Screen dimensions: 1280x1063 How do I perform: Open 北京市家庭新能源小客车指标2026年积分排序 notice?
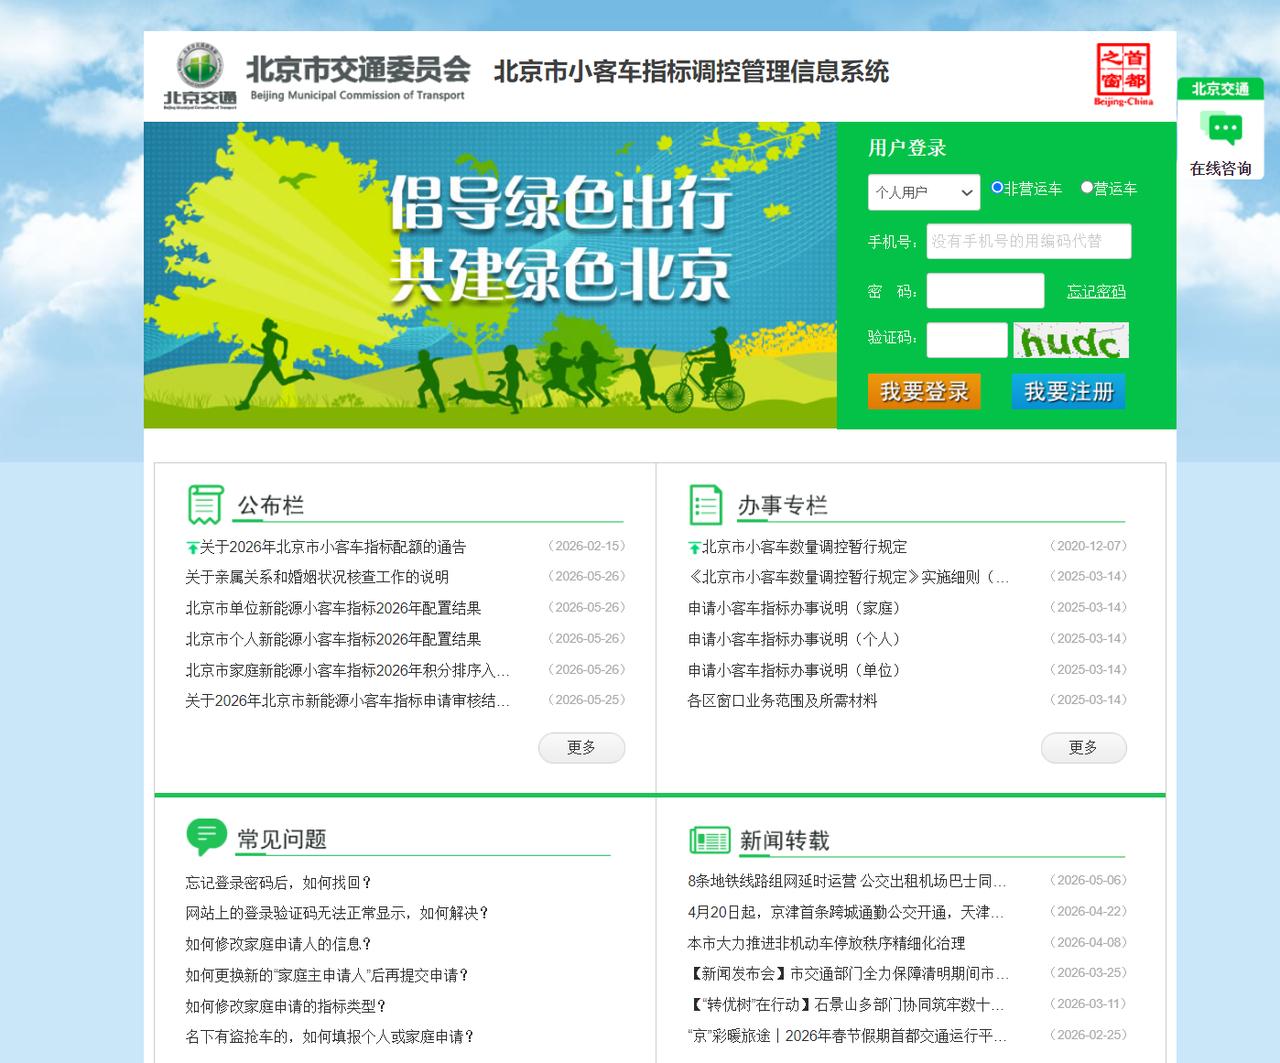tap(348, 670)
